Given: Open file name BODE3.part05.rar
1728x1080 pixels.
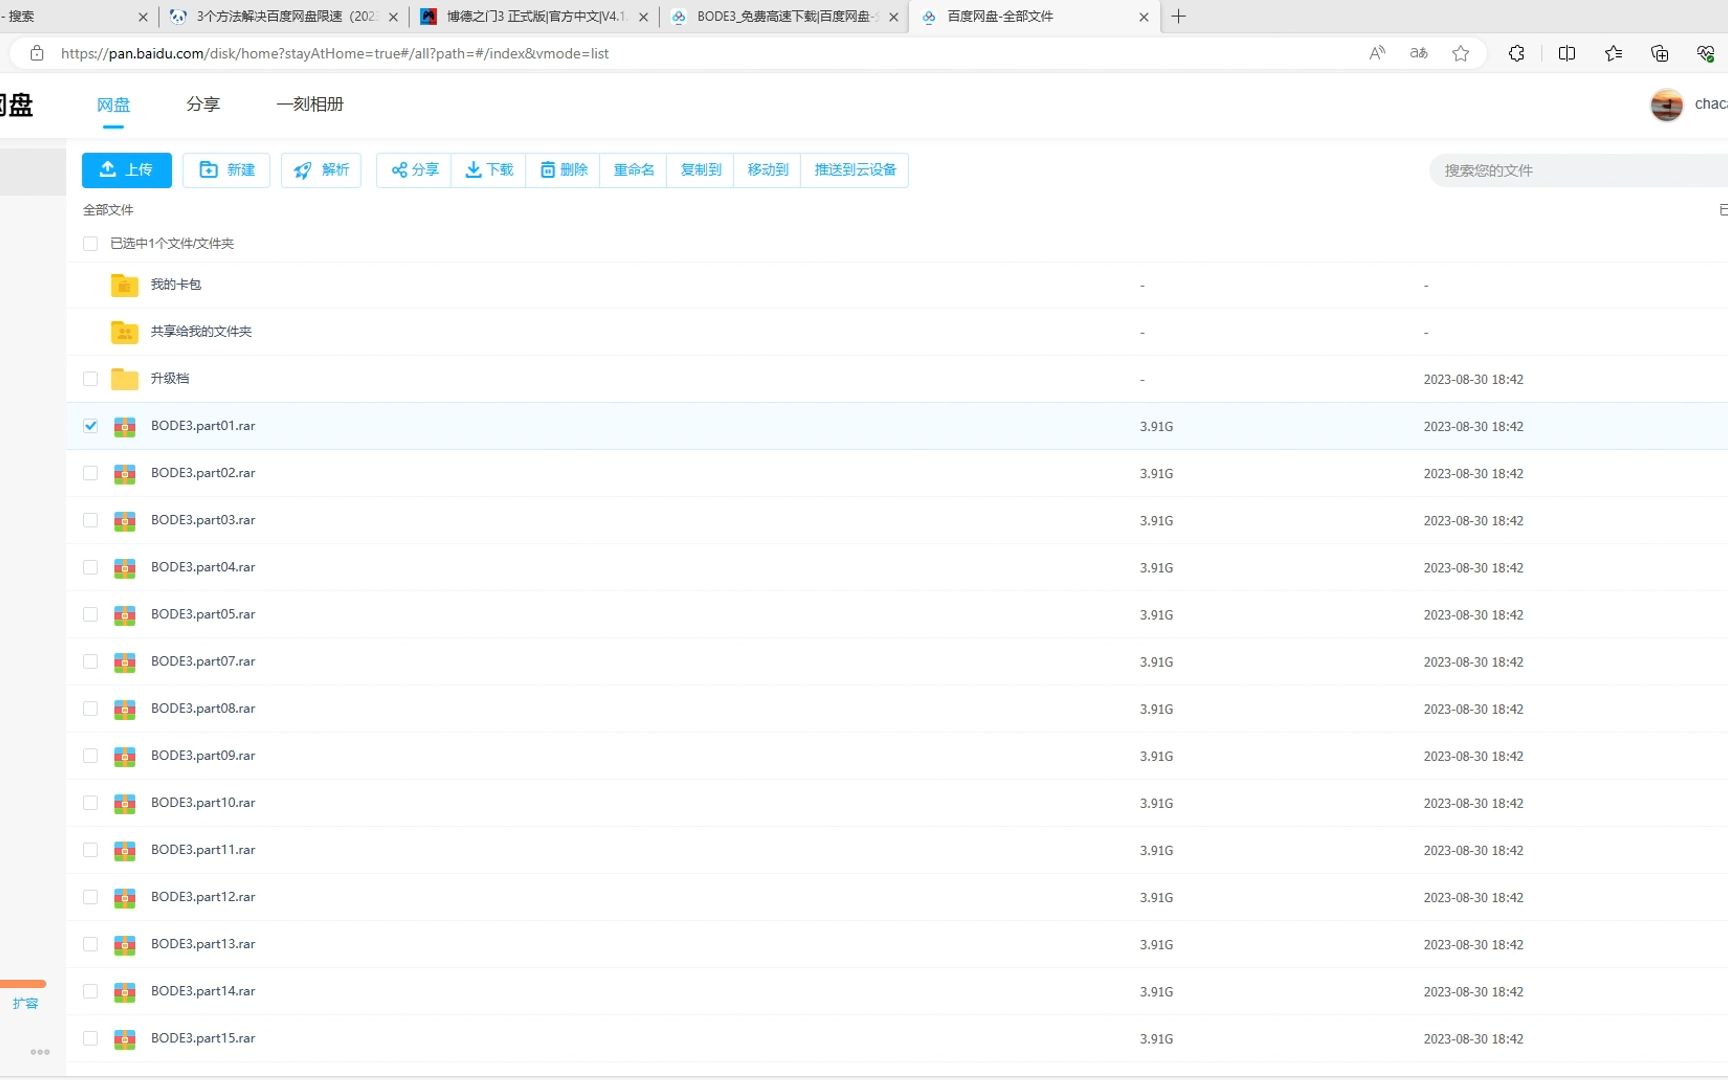Looking at the screenshot, I should (203, 614).
